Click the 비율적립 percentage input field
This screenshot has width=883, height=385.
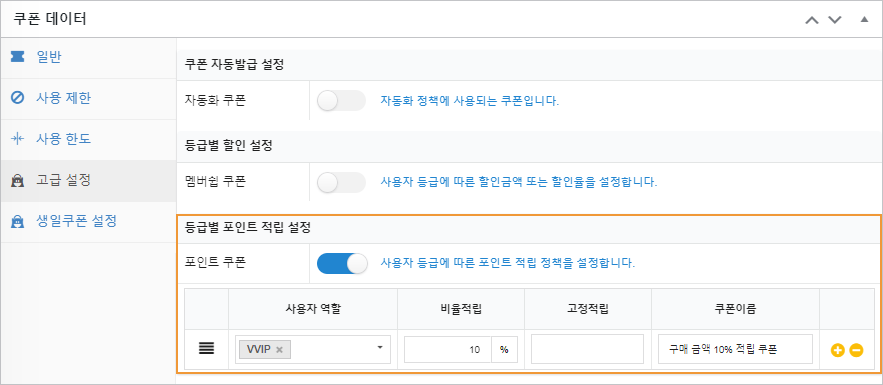pyautogui.click(x=448, y=349)
